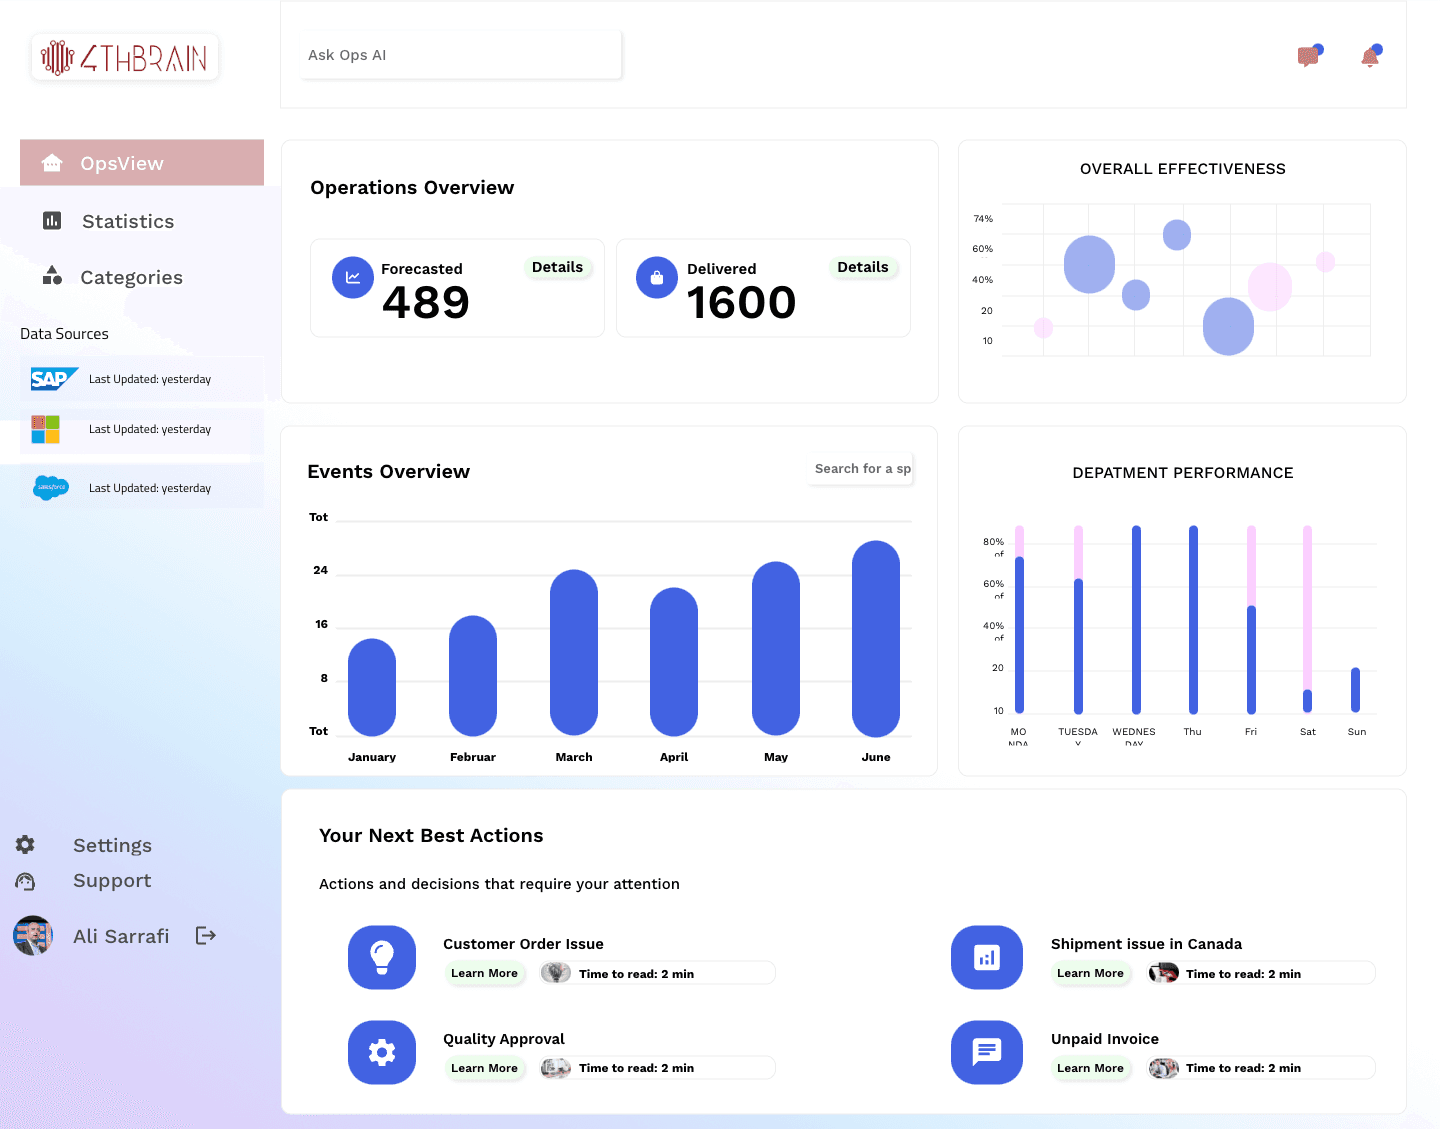
Task: Click the 'Unpaid Invoice' title
Action: 1105,1039
